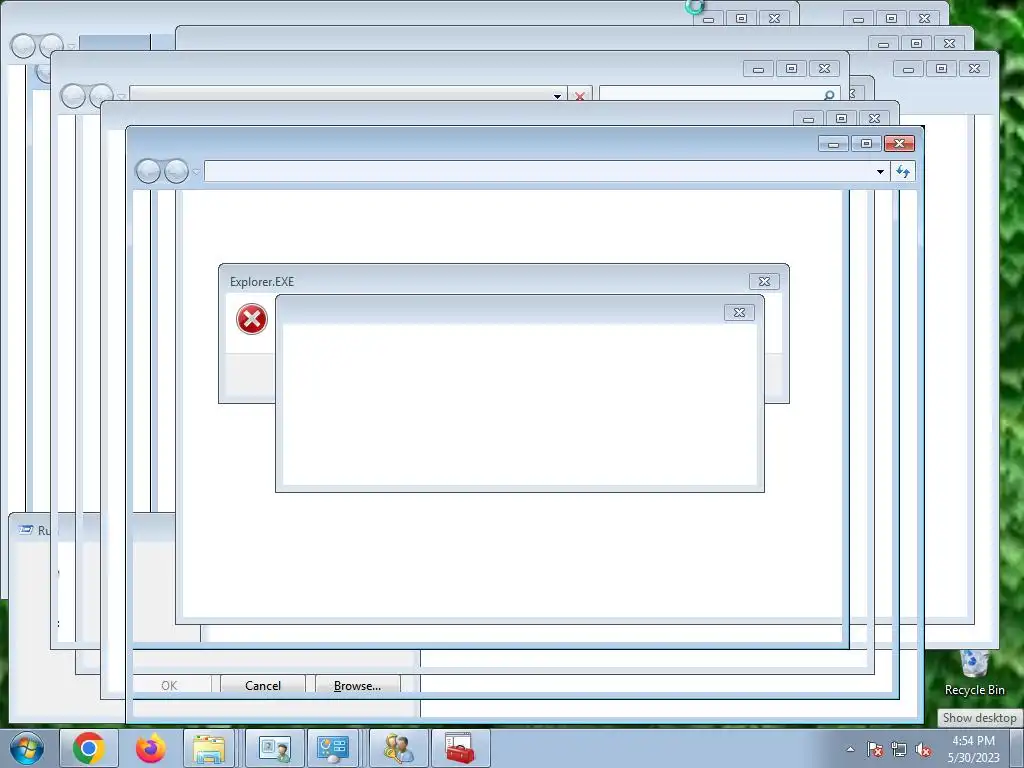Click Cancel in the Run dialog
Screen dimensions: 1024x768
[x=263, y=685]
